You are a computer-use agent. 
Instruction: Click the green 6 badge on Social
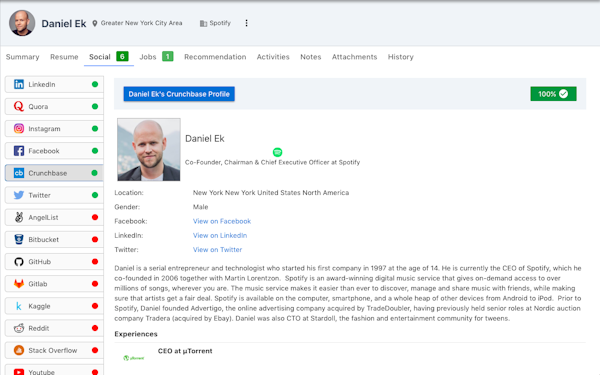click(x=122, y=57)
